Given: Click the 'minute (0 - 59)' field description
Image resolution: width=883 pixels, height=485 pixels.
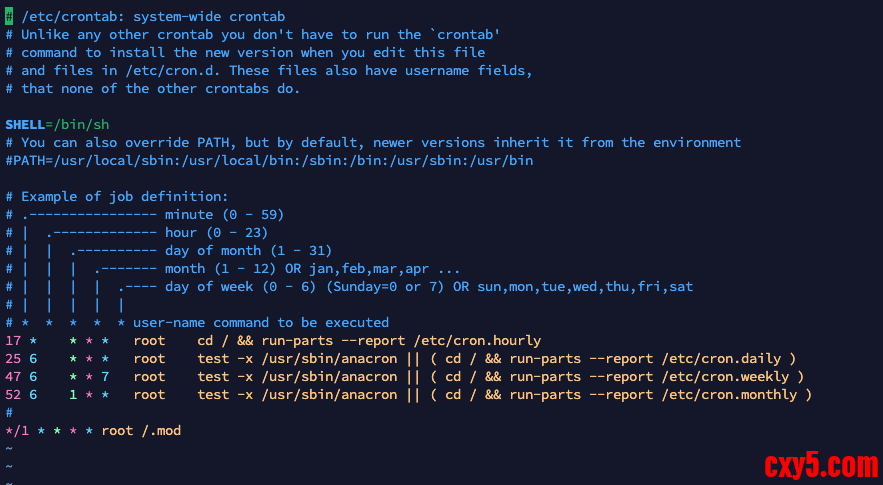Looking at the screenshot, I should 225,215.
